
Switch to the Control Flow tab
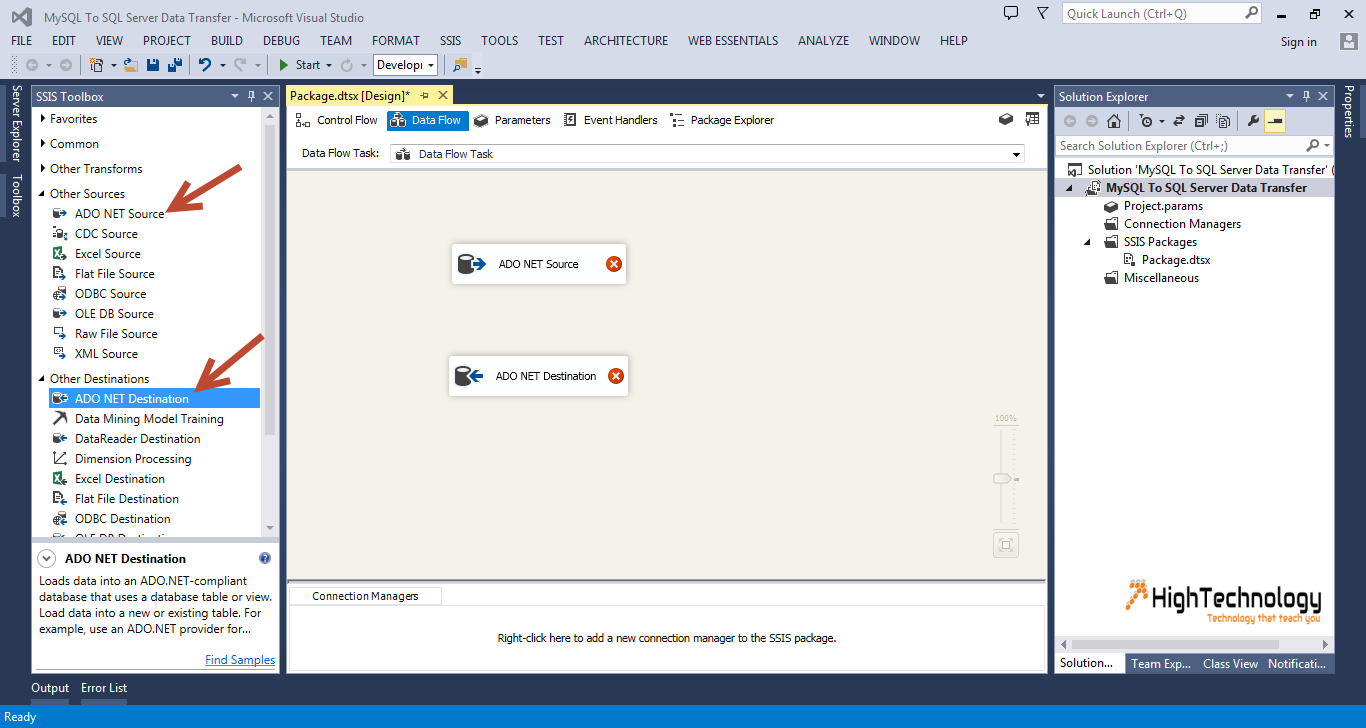[337, 120]
